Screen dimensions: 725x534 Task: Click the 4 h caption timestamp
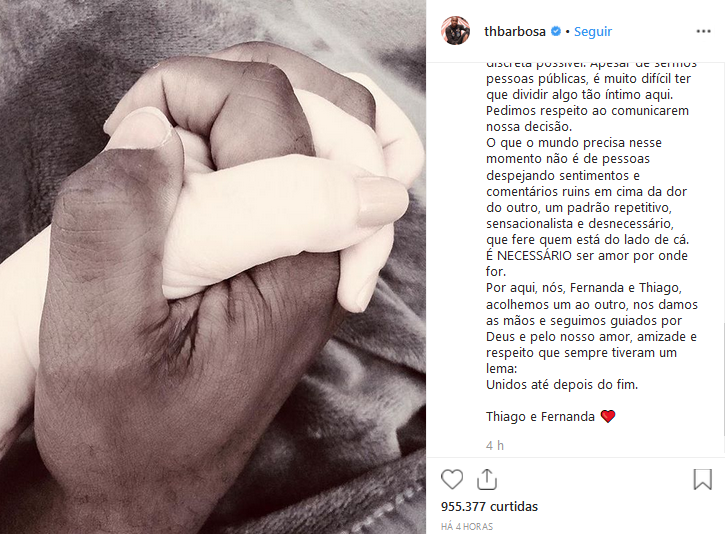[x=495, y=446]
